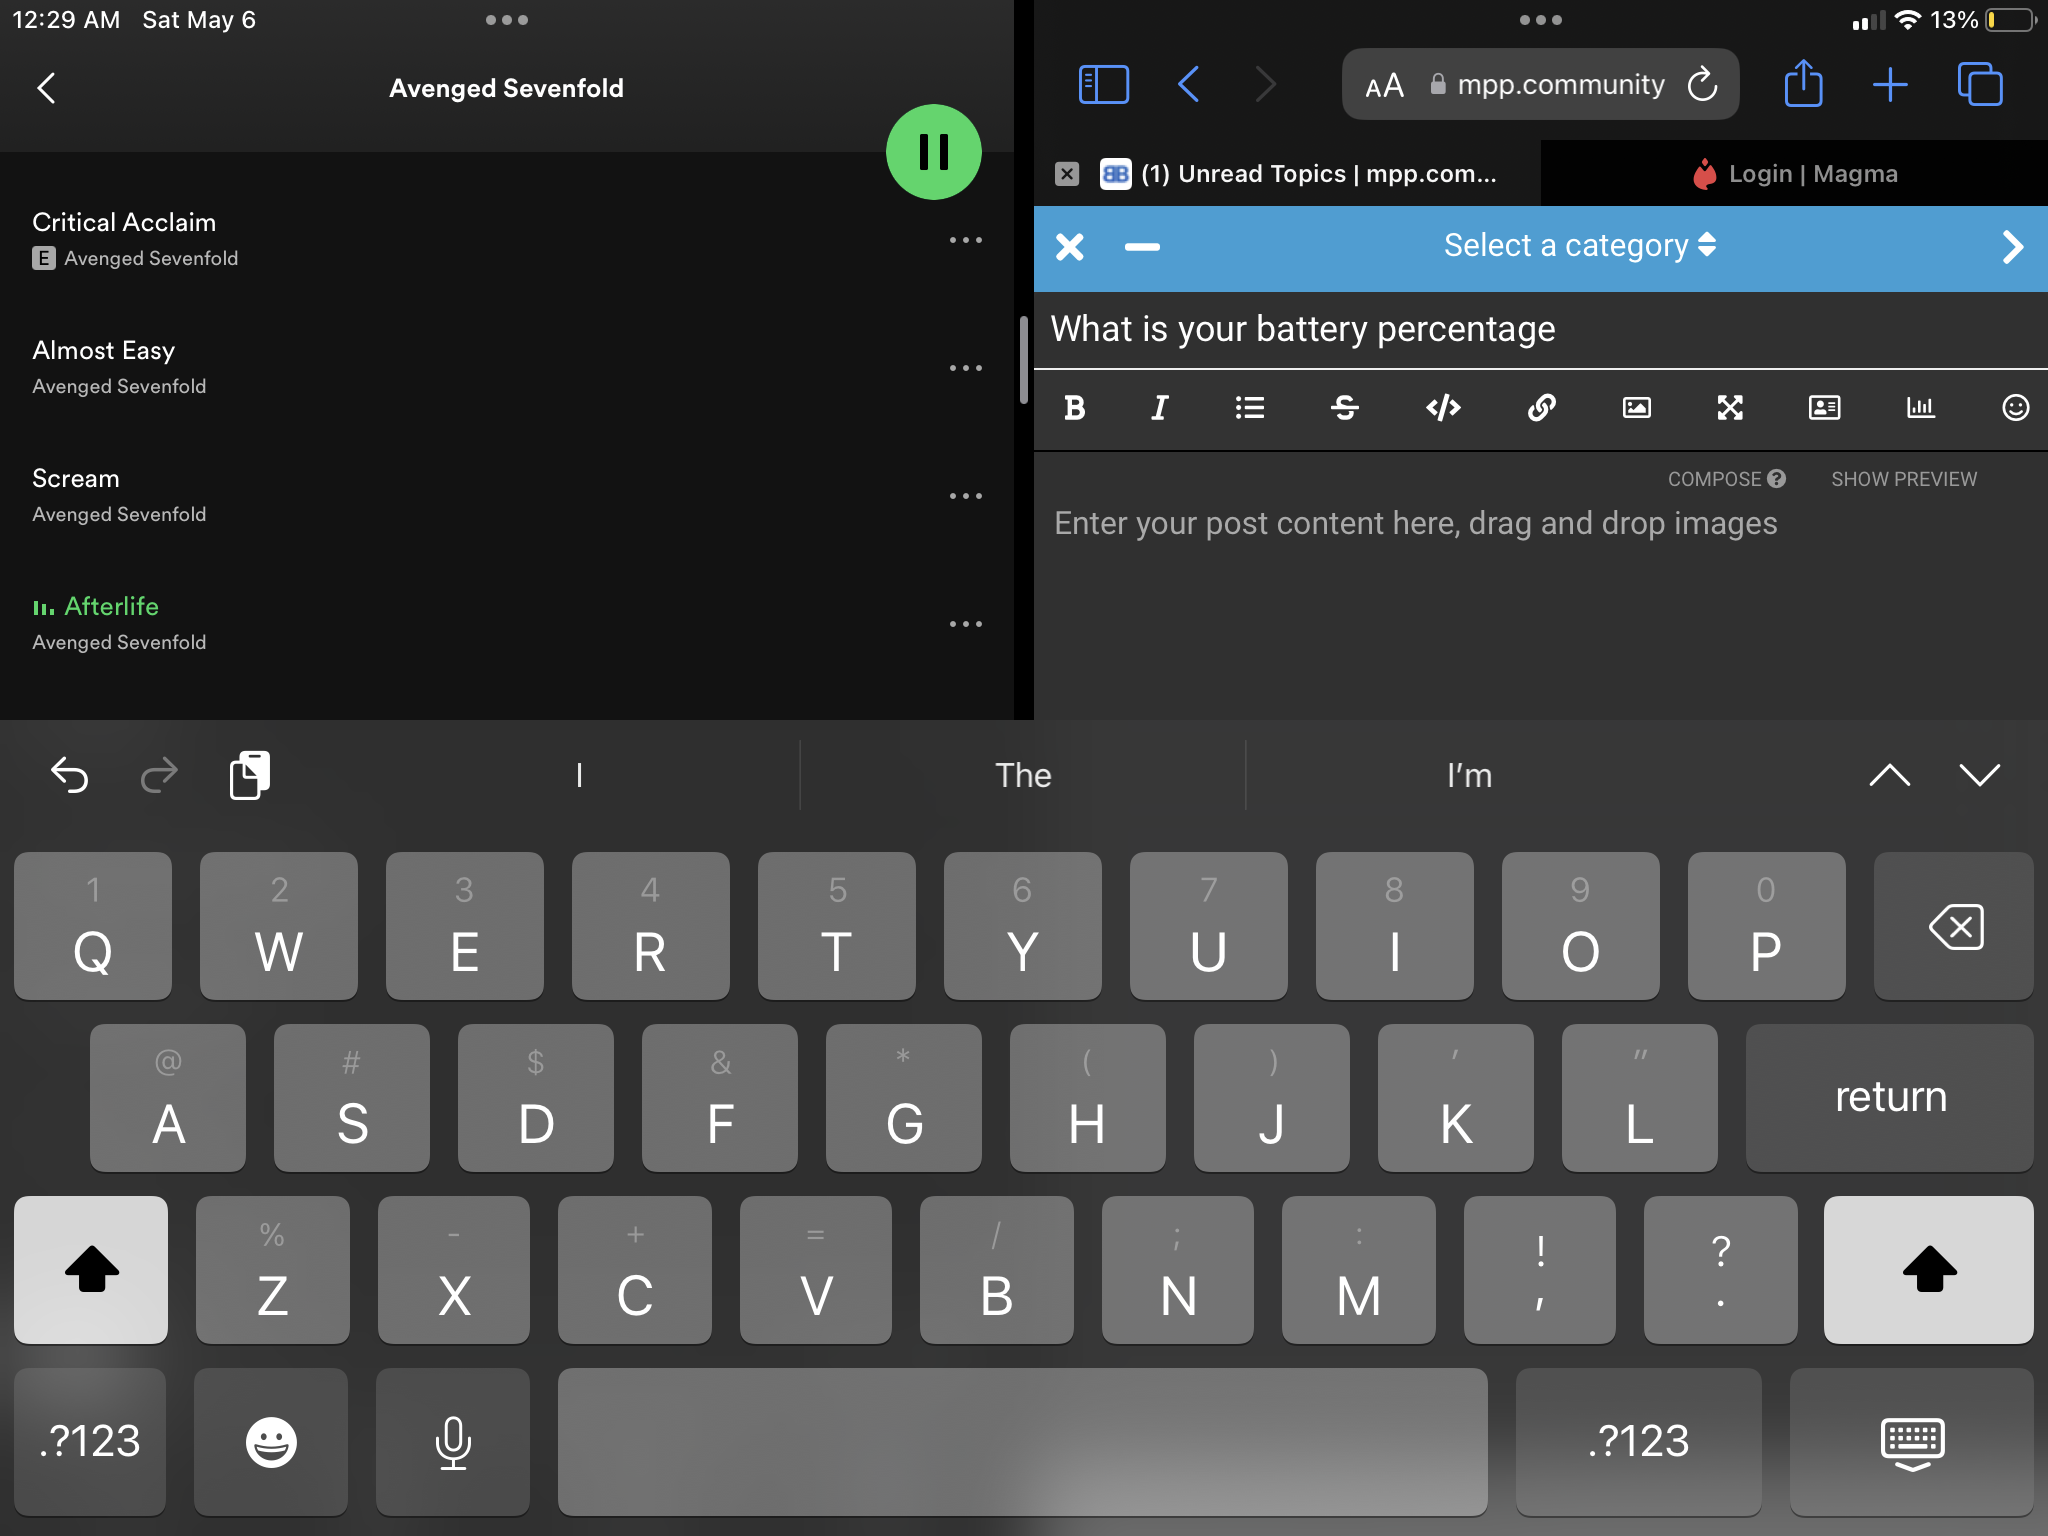
Task: Choose the suggestion "I'm"
Action: [x=1469, y=775]
